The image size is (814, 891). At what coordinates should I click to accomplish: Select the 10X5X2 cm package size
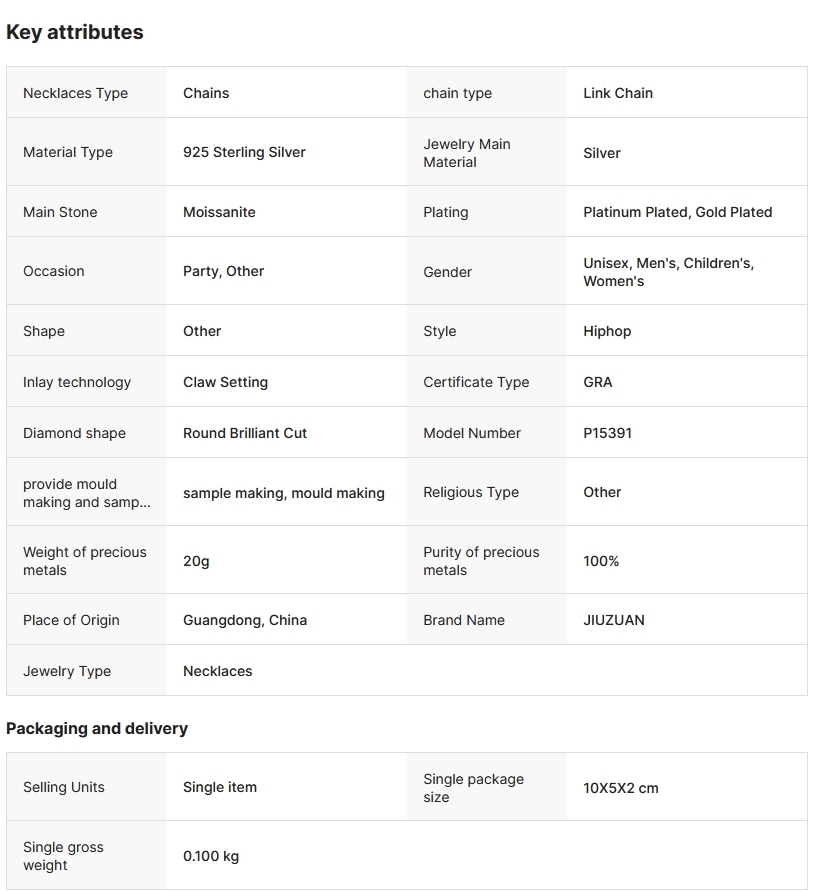click(621, 788)
